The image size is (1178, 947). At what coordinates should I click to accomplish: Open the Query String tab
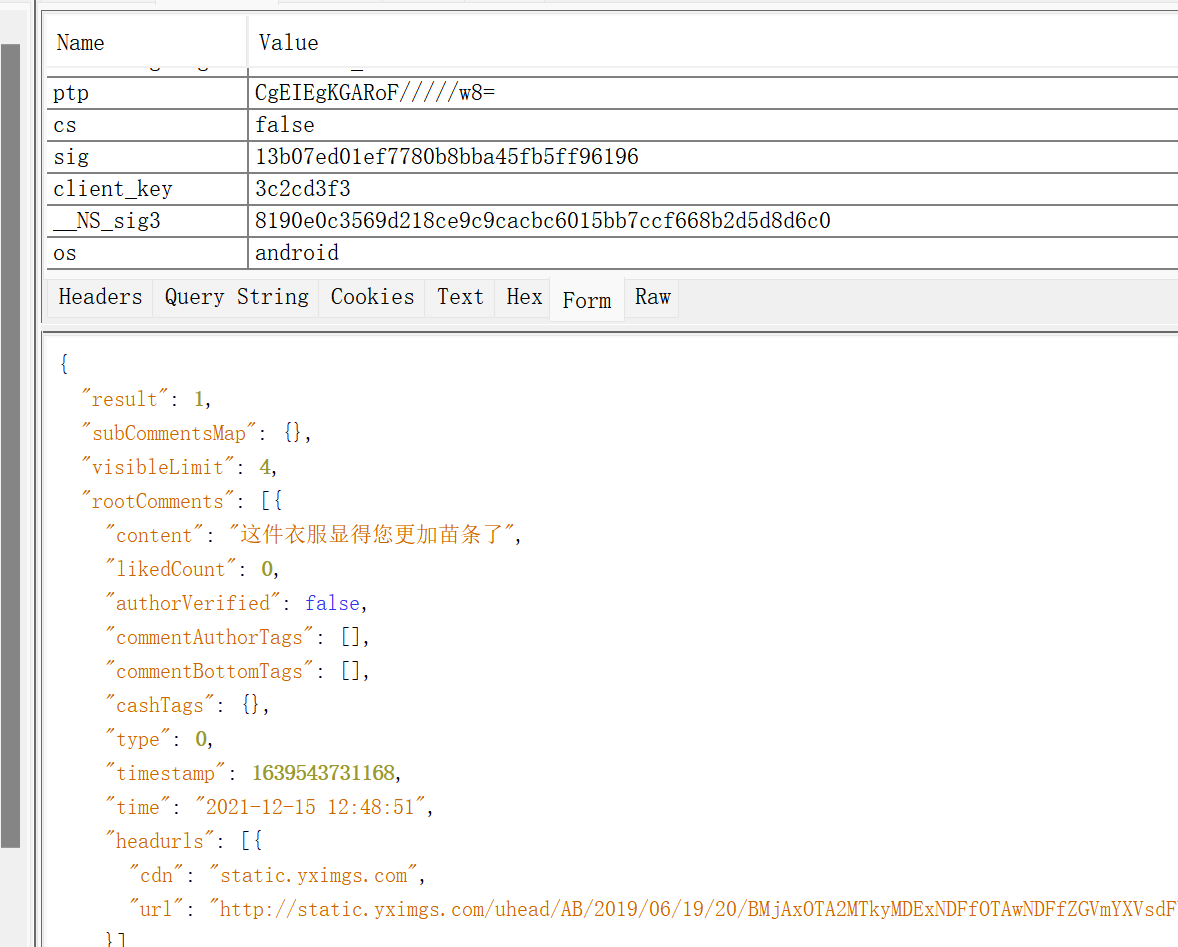236,297
